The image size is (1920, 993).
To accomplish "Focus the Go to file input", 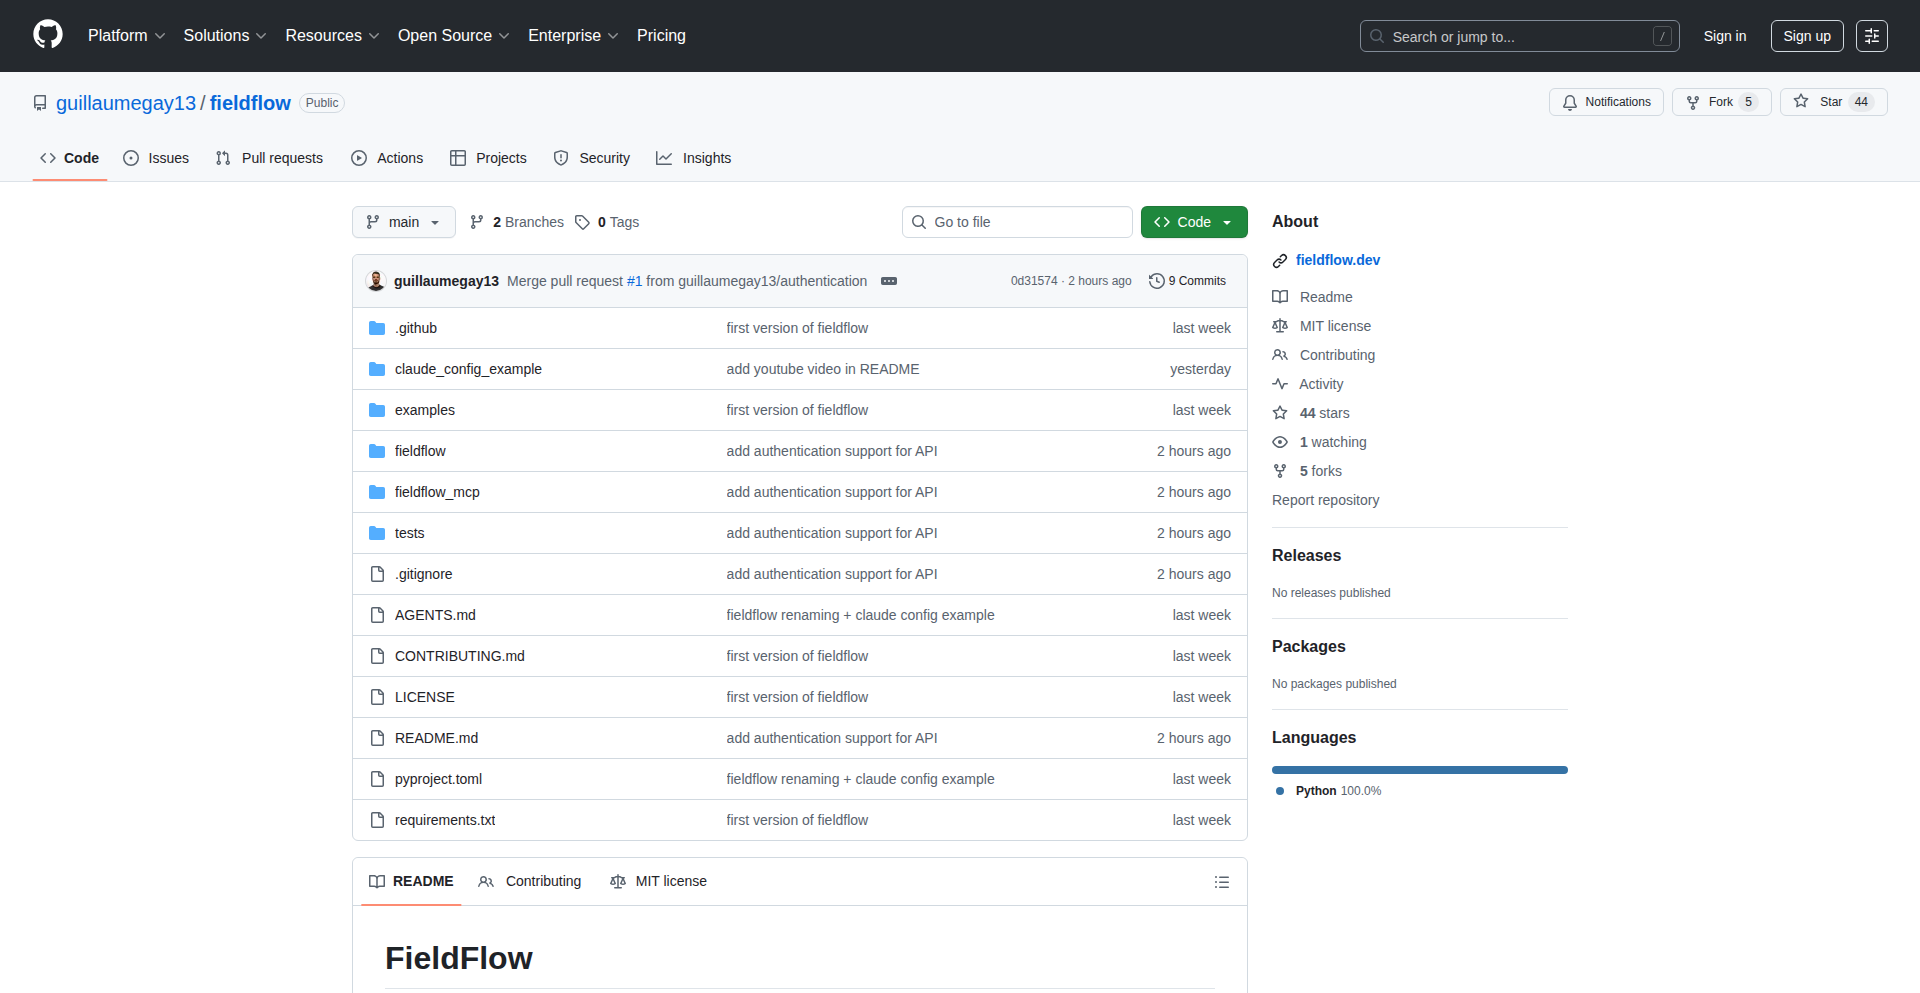I will click(x=1017, y=222).
